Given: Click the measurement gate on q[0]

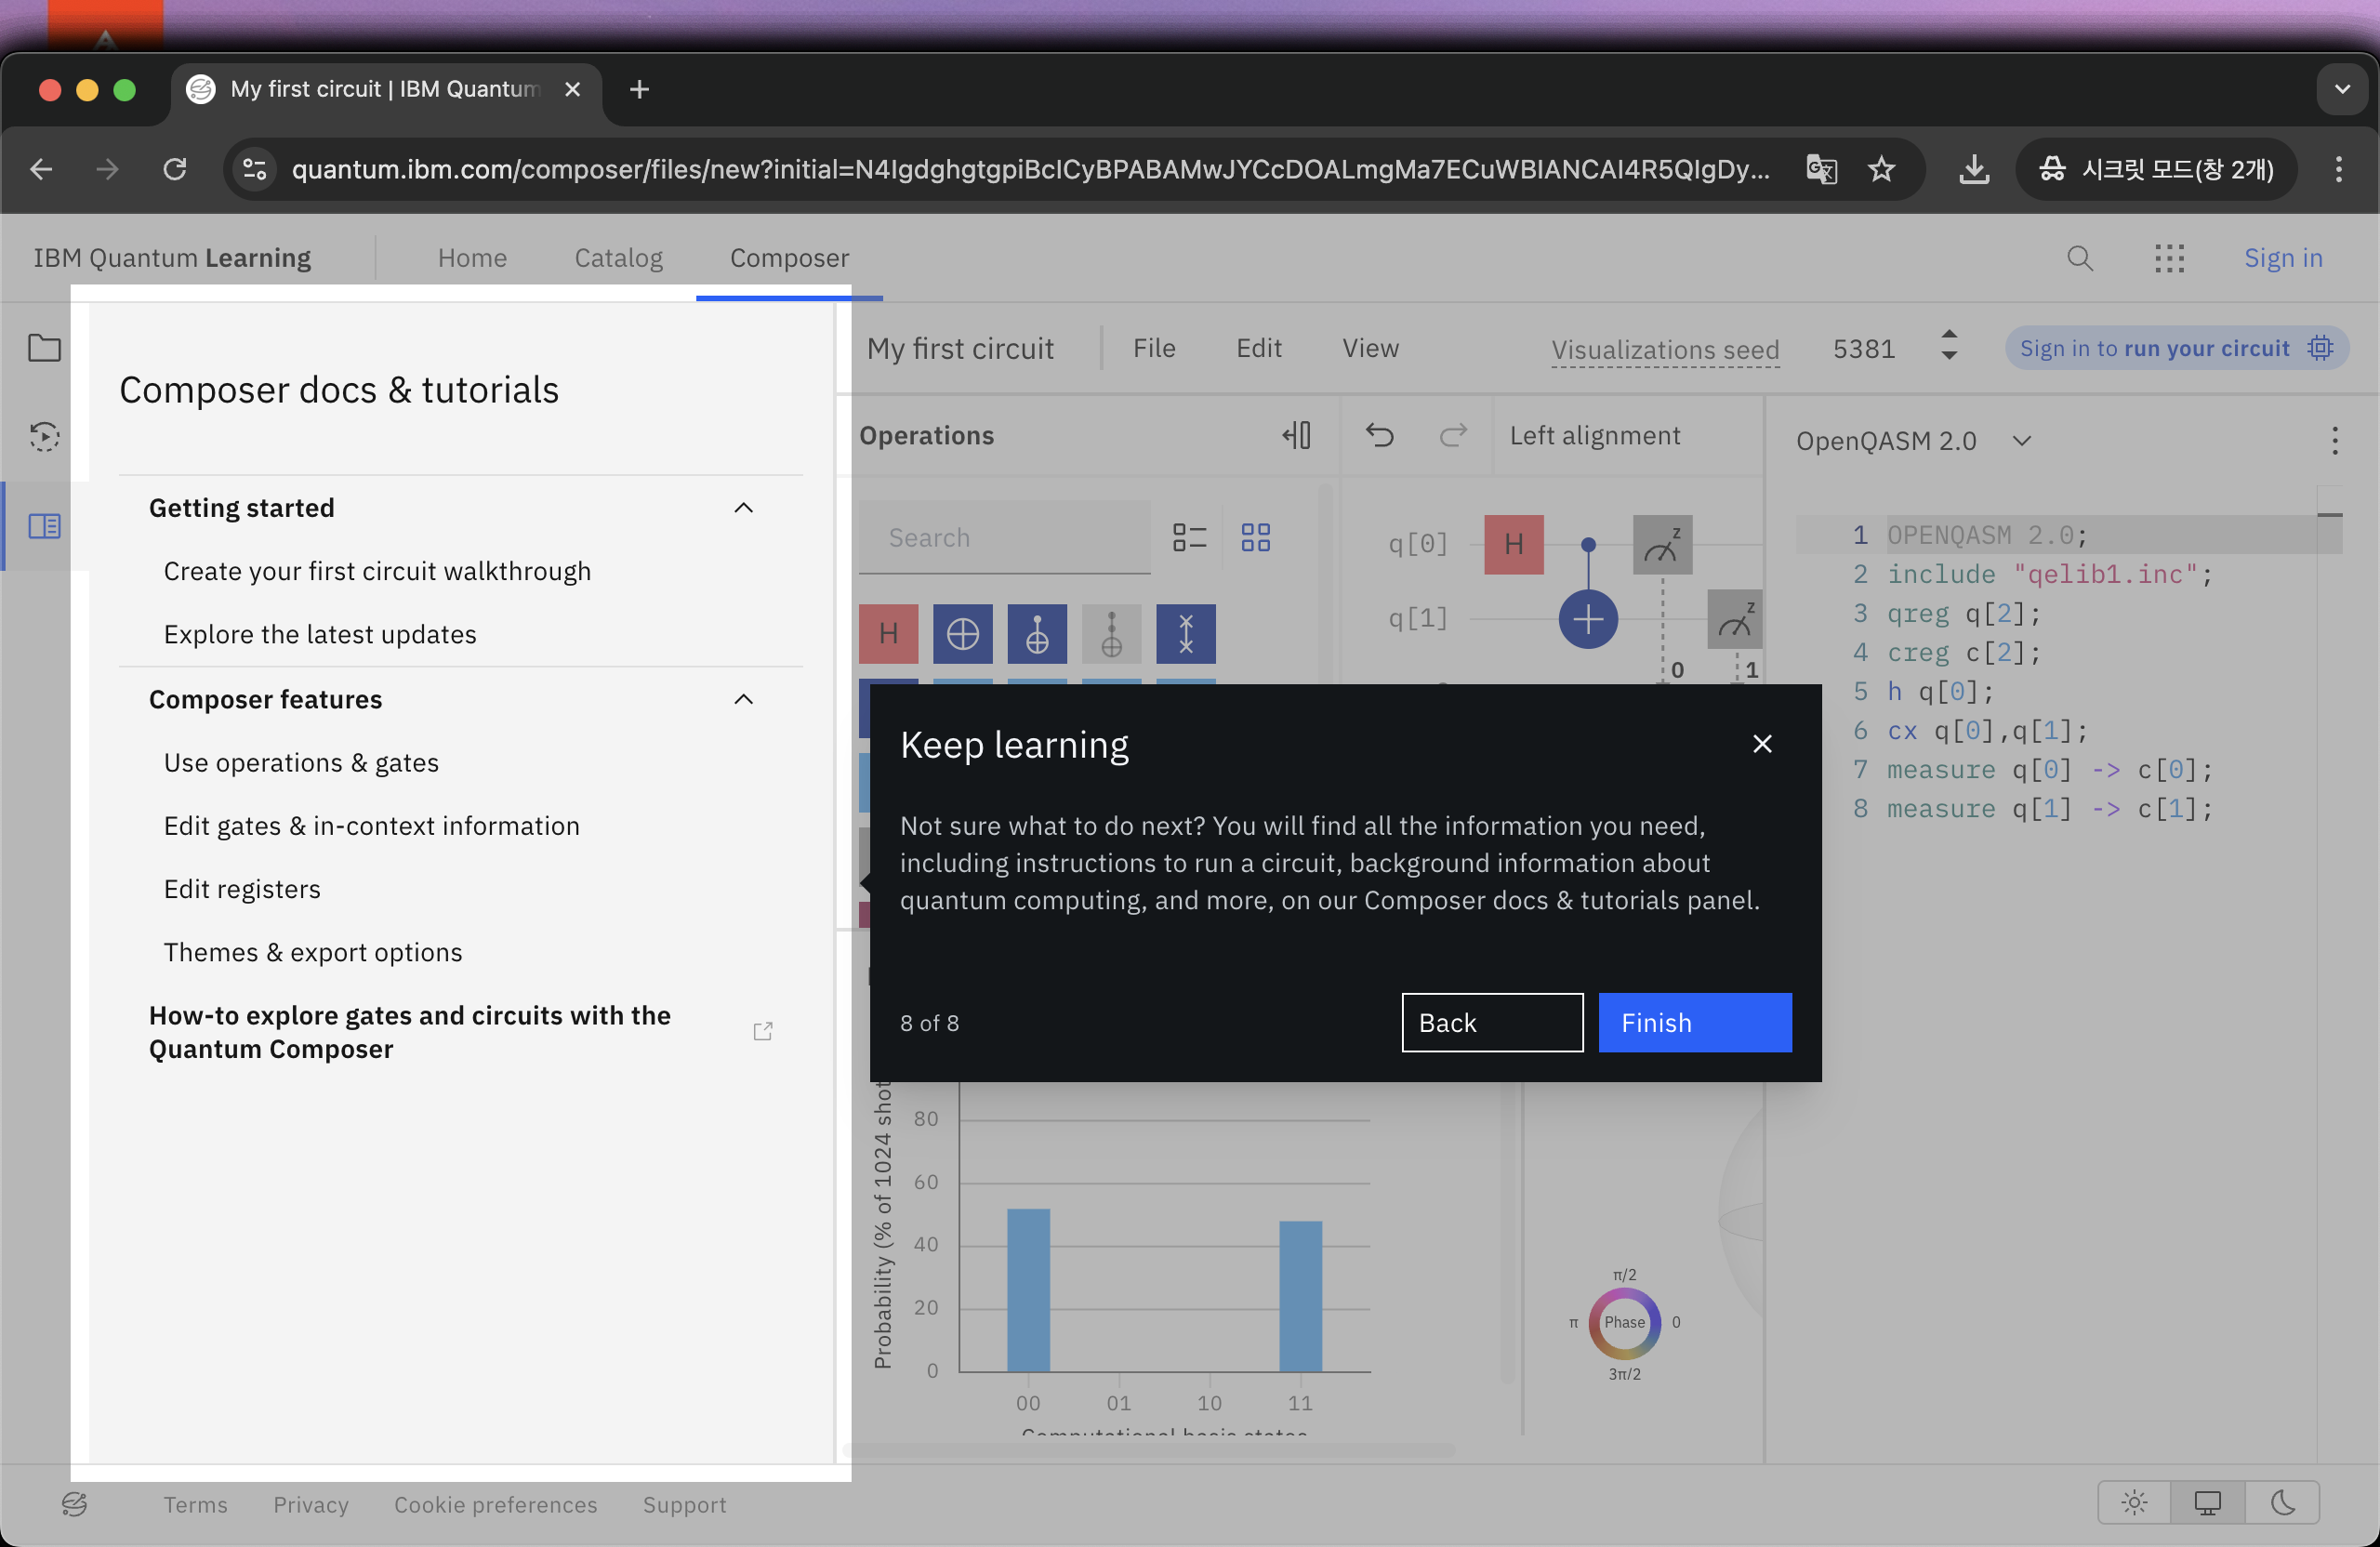Looking at the screenshot, I should coord(1663,544).
